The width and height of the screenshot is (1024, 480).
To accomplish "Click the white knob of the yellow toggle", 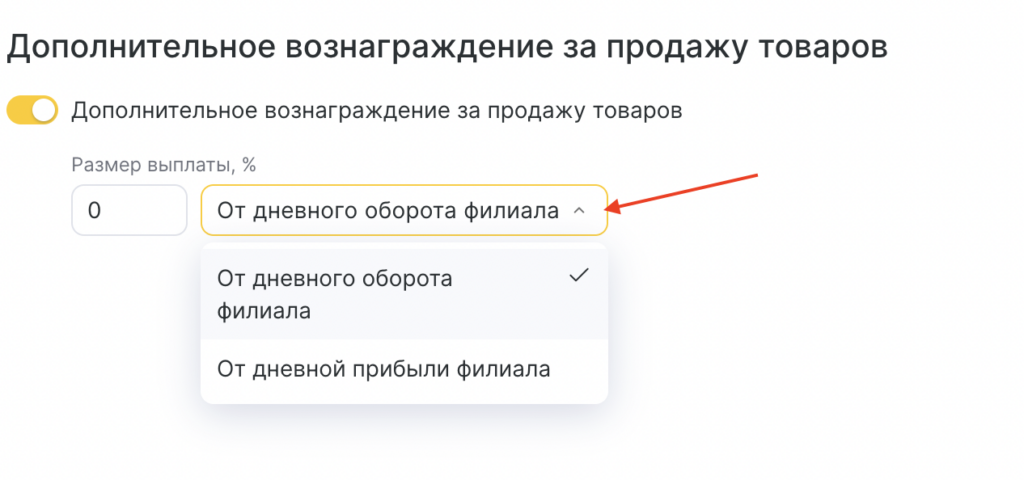I will click(43, 110).
